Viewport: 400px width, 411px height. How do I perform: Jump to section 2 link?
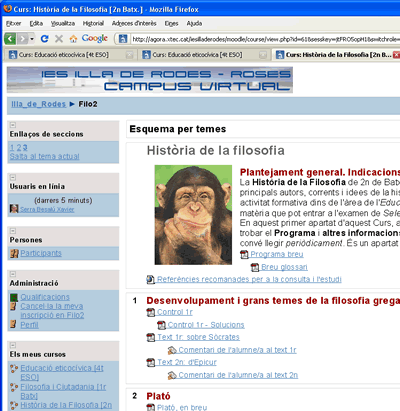pos(19,148)
